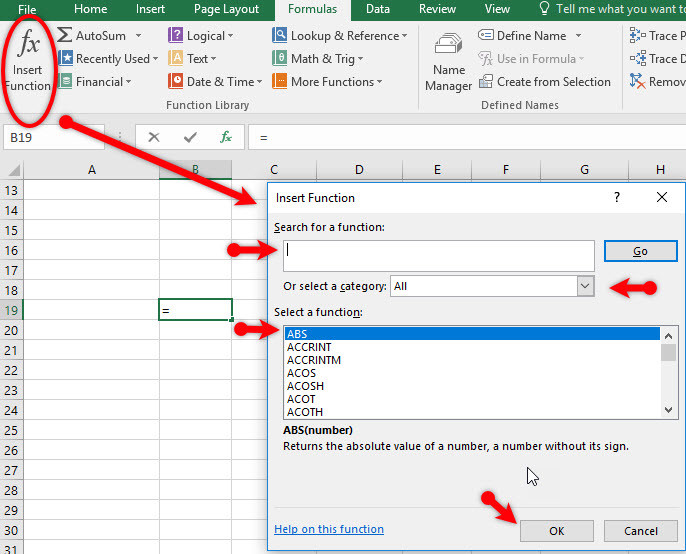Expand the AutoSum dropdown arrow
This screenshot has width=686, height=554.
pos(138,35)
